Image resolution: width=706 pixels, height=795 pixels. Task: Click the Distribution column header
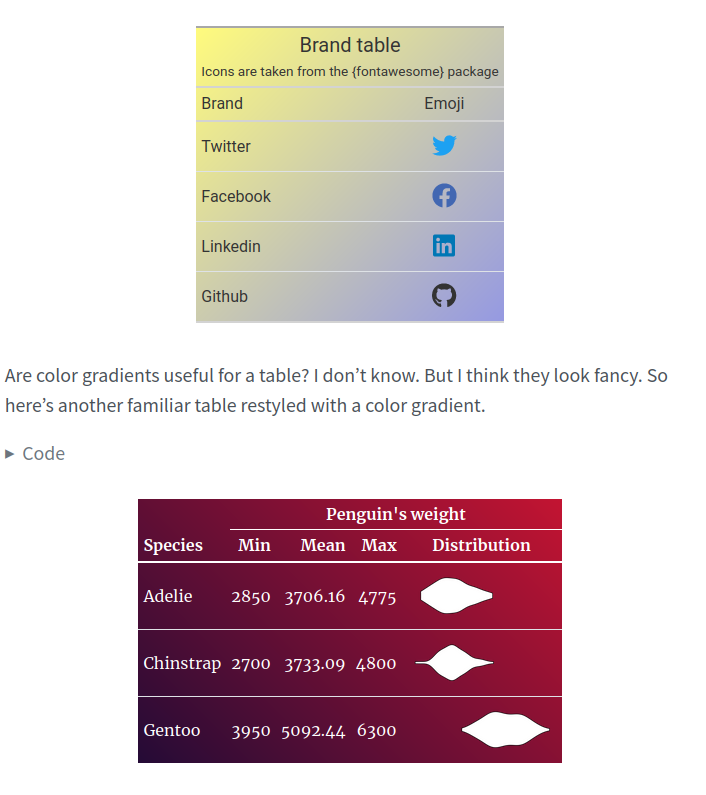click(x=481, y=545)
